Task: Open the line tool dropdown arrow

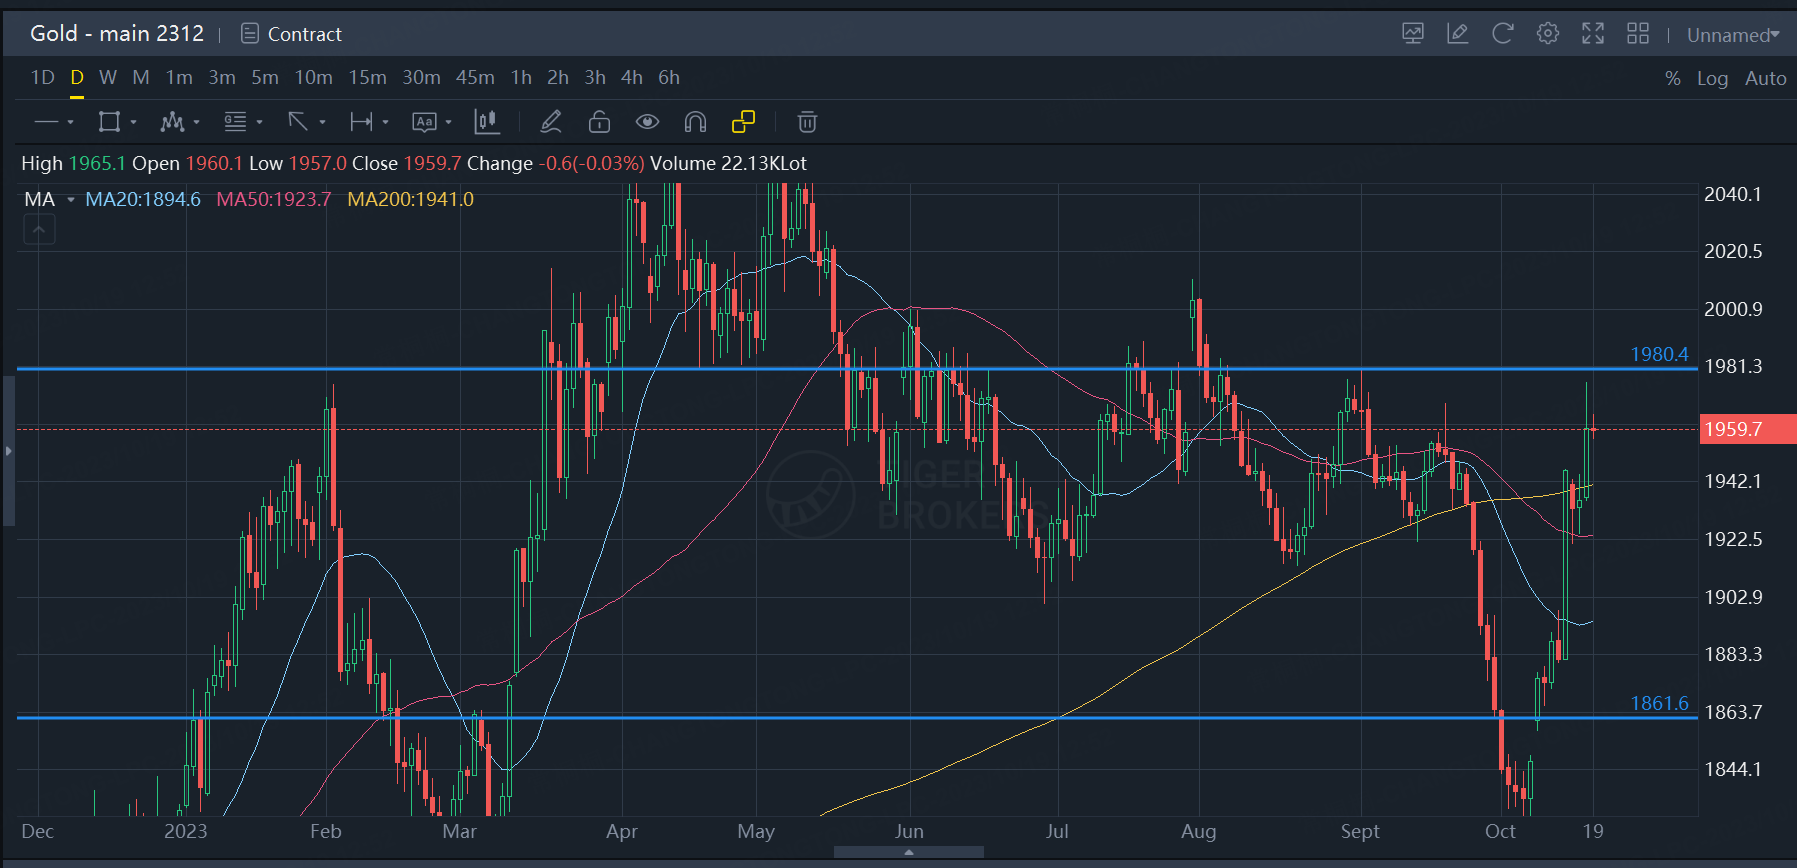Action: 70,123
